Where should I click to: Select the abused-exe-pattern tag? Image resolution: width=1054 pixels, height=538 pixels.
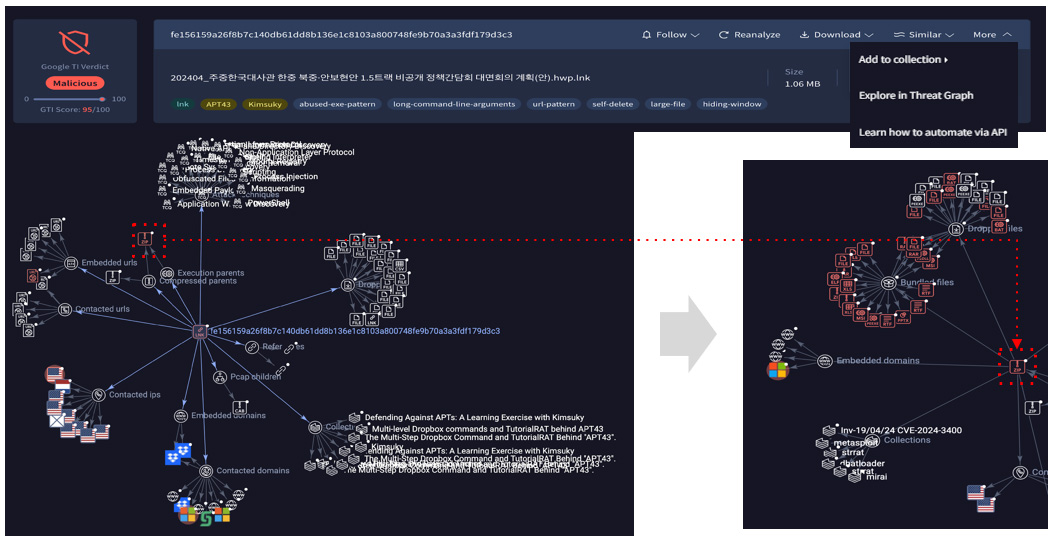(337, 104)
